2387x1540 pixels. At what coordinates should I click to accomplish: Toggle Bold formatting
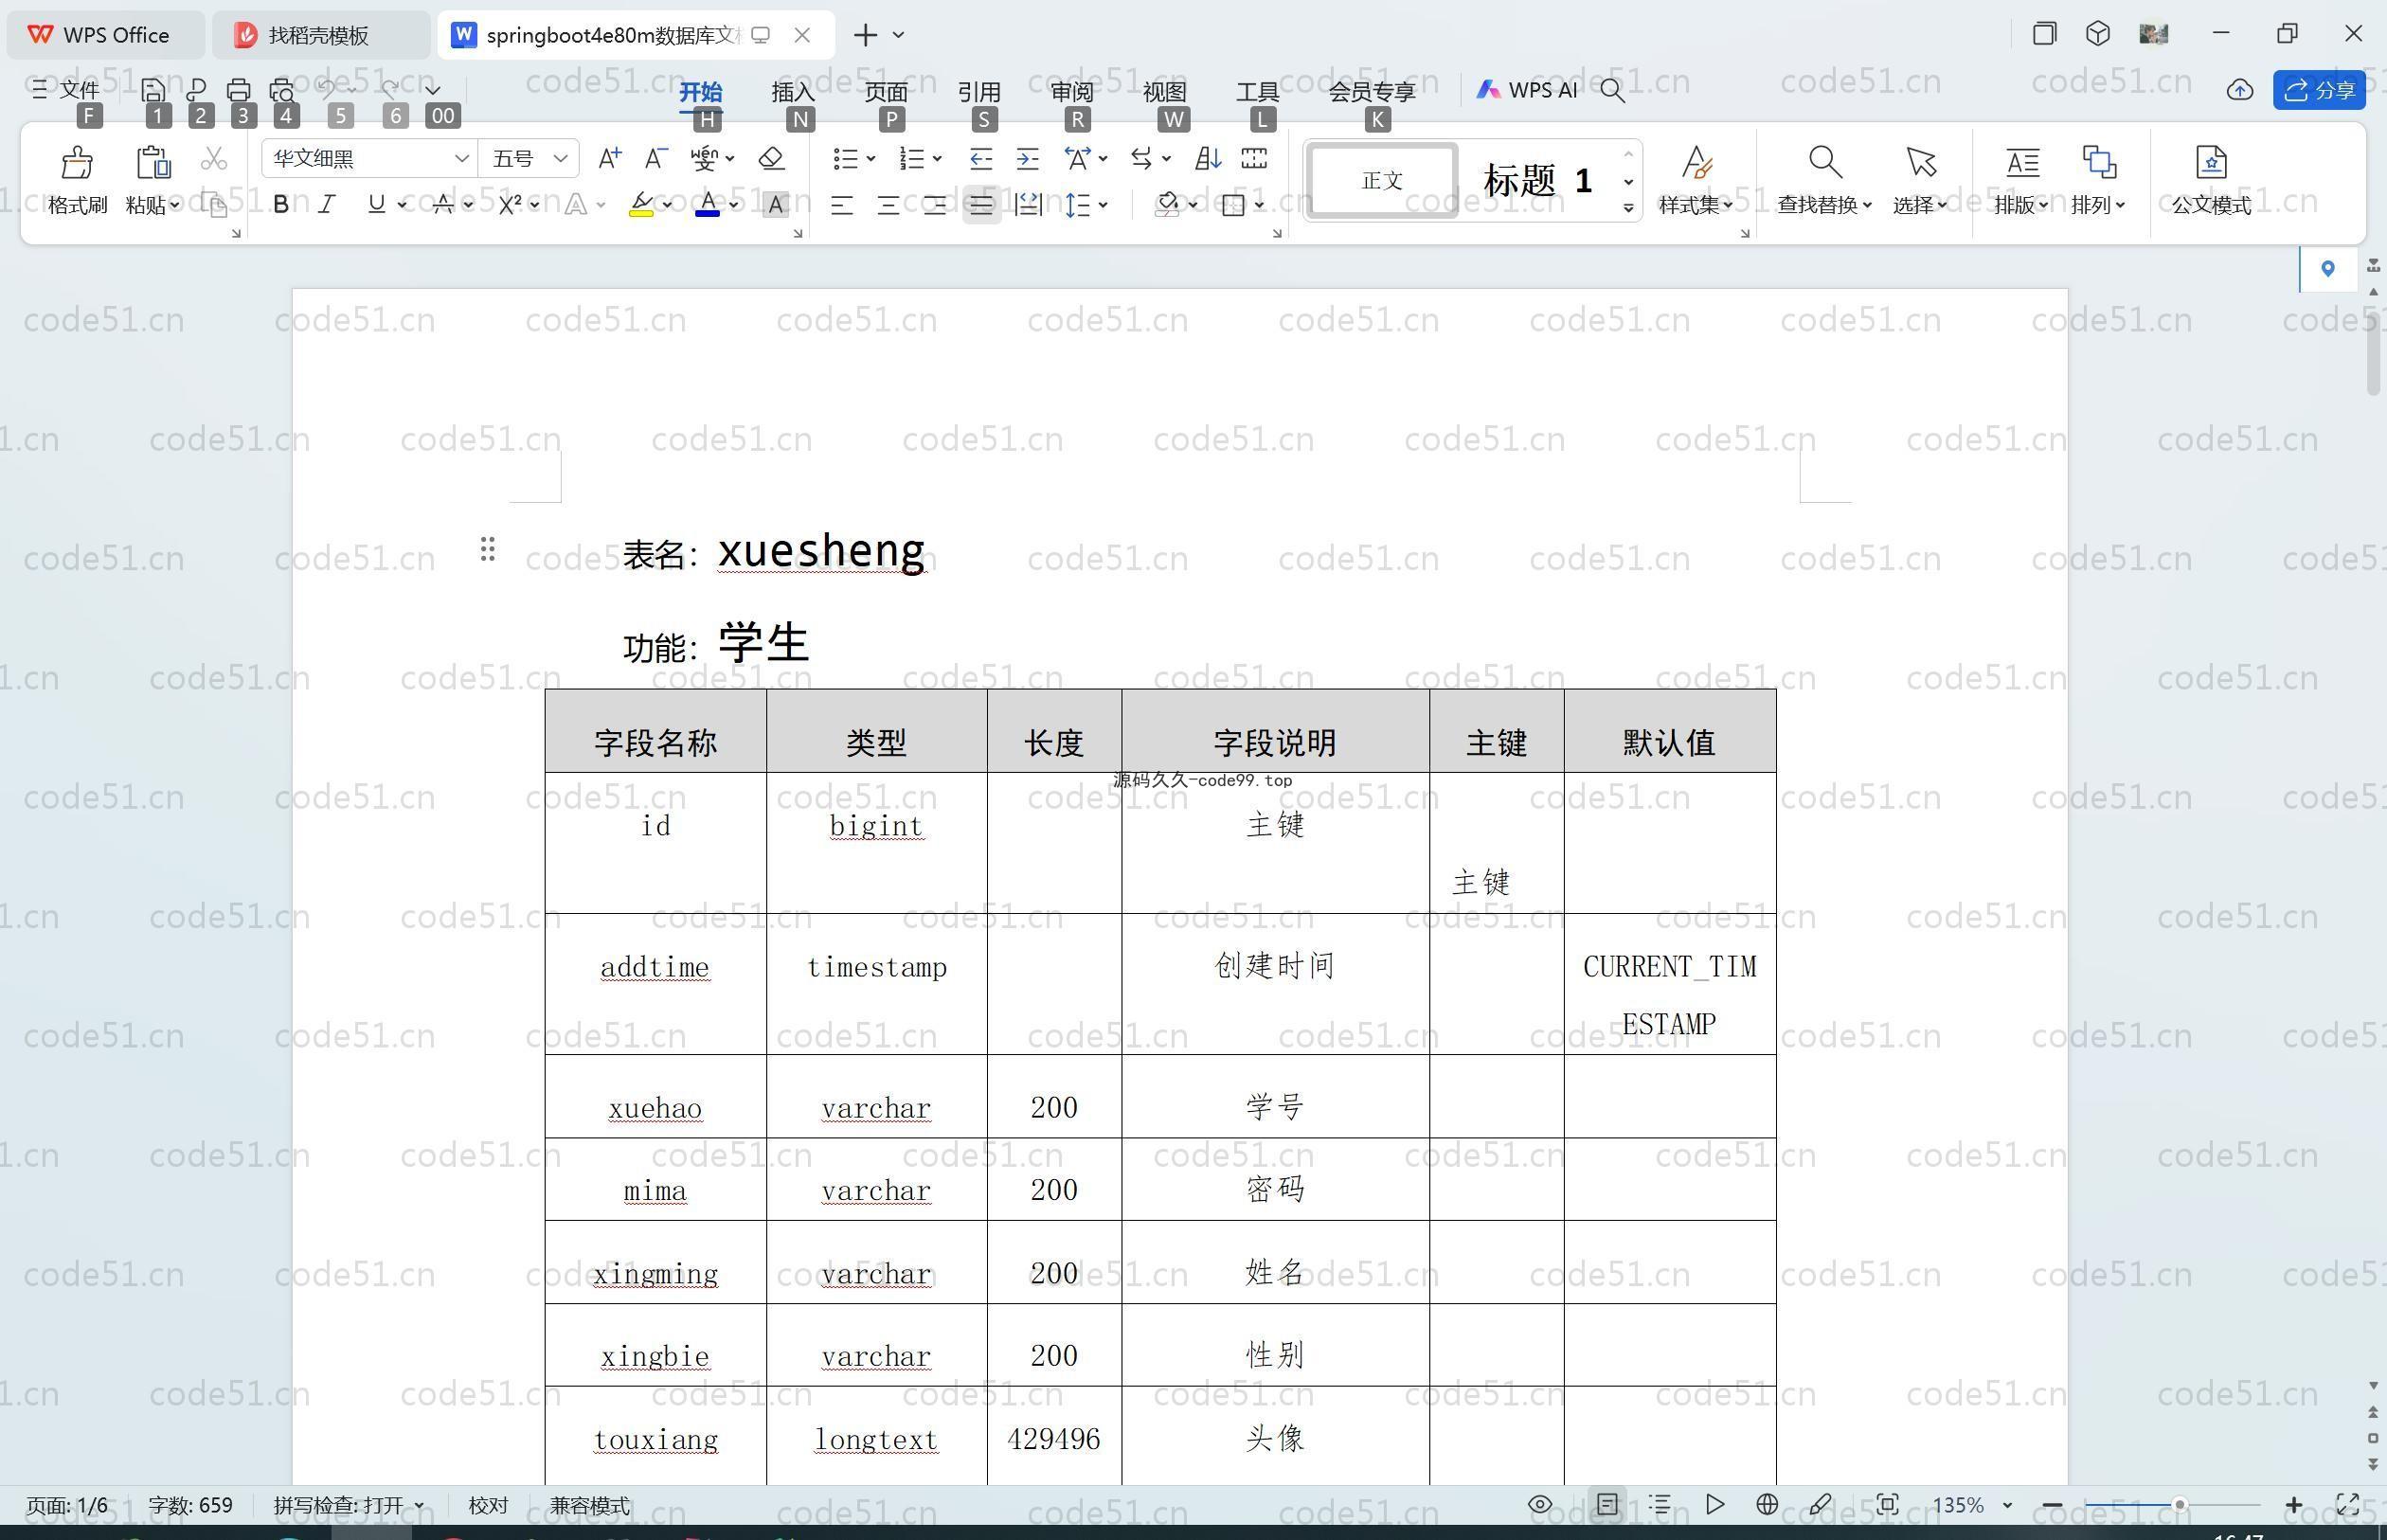281,205
